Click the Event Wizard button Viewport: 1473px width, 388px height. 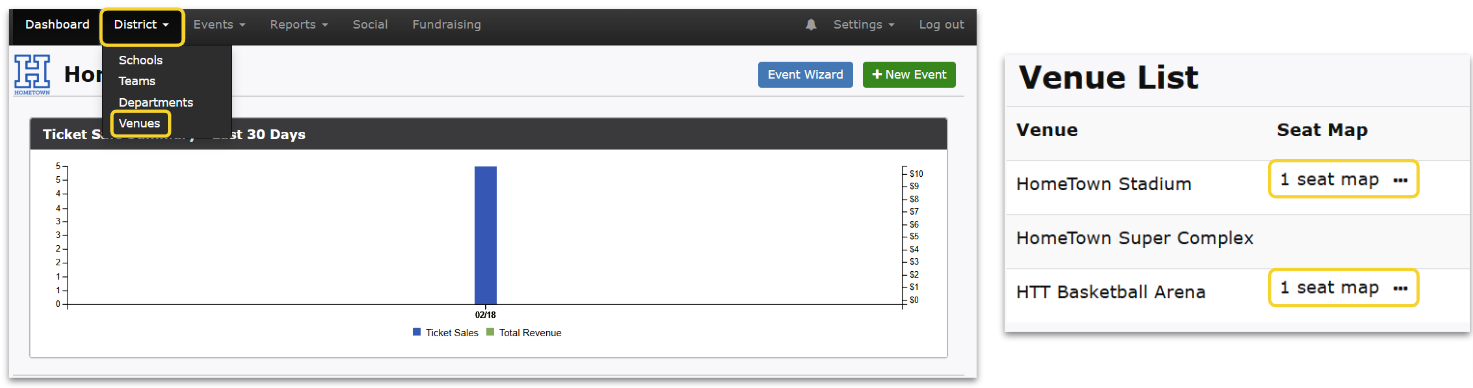[x=805, y=75]
